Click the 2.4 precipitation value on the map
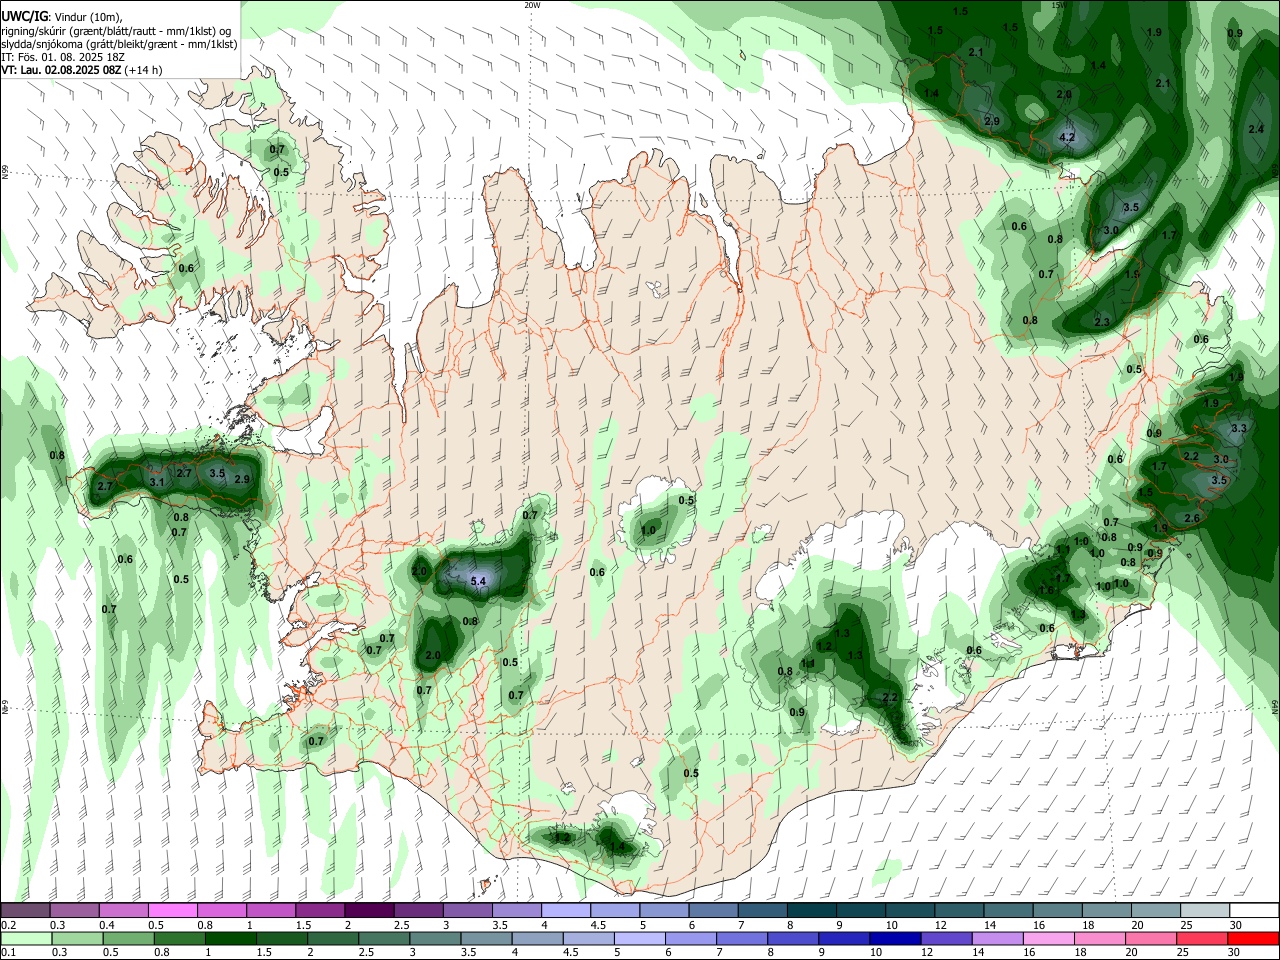The width and height of the screenshot is (1280, 960). point(1256,129)
